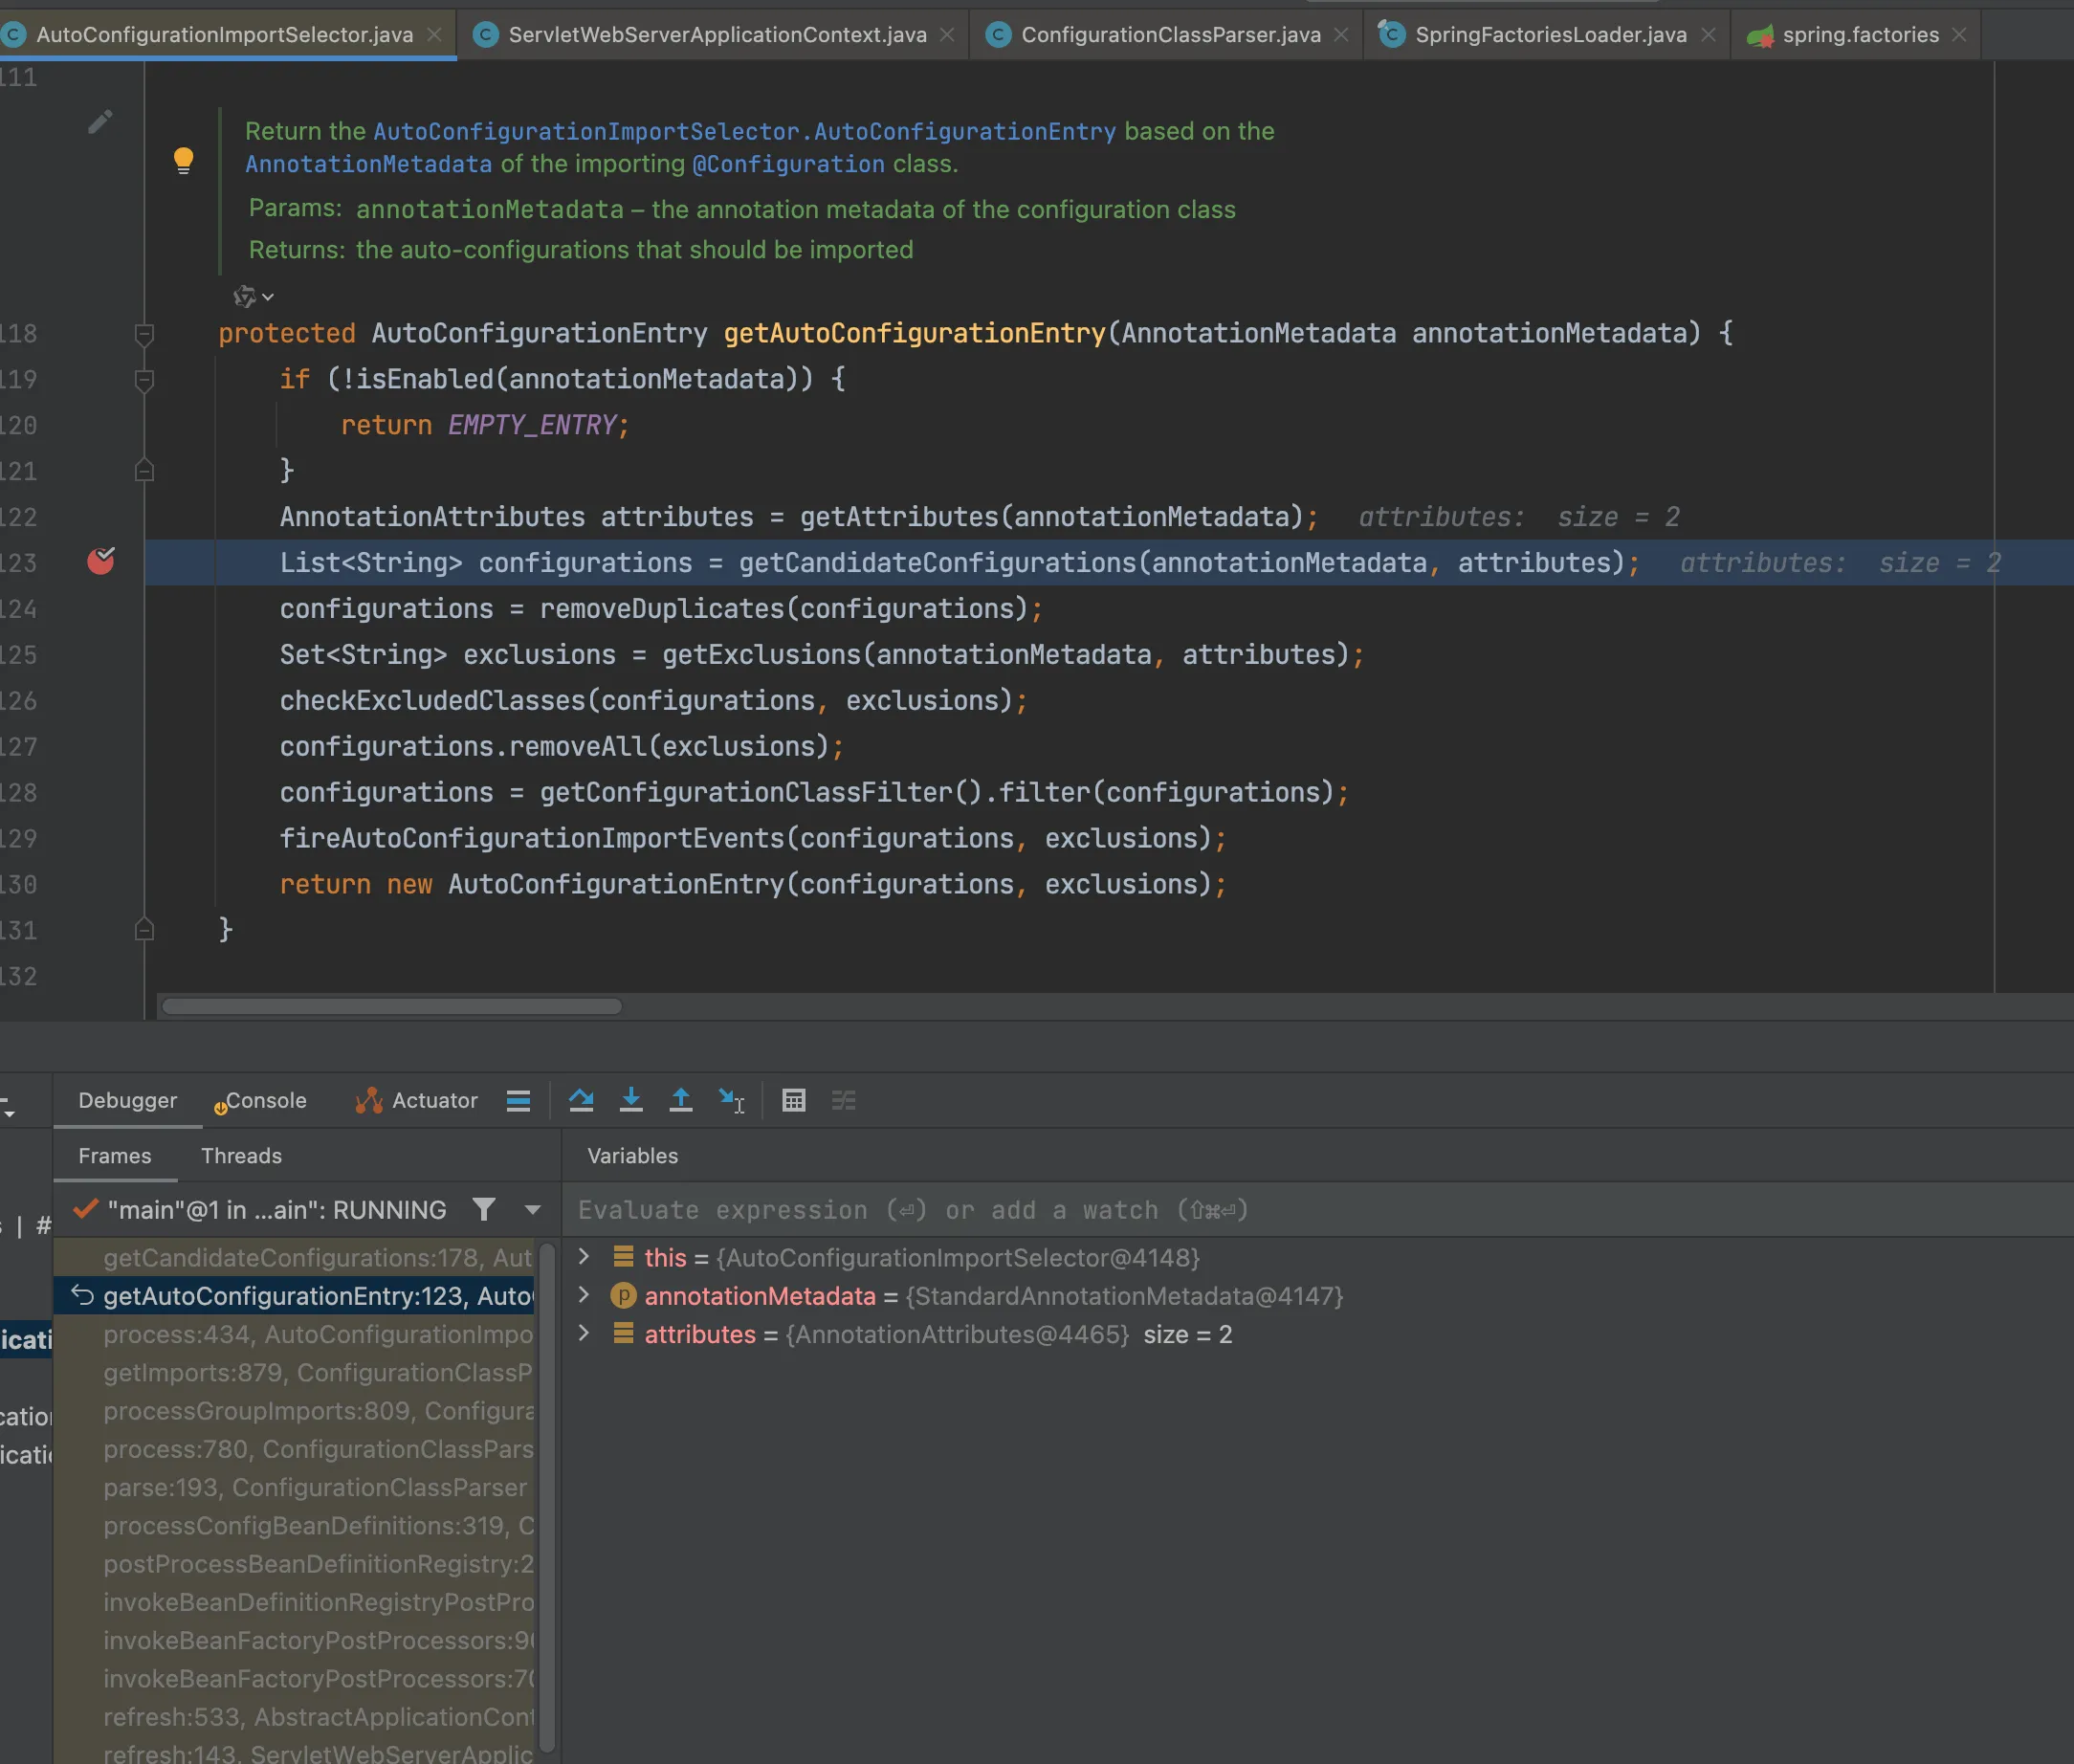2074x1764 pixels.
Task: Click the horizontal editor scrollbar
Action: tap(392, 1006)
